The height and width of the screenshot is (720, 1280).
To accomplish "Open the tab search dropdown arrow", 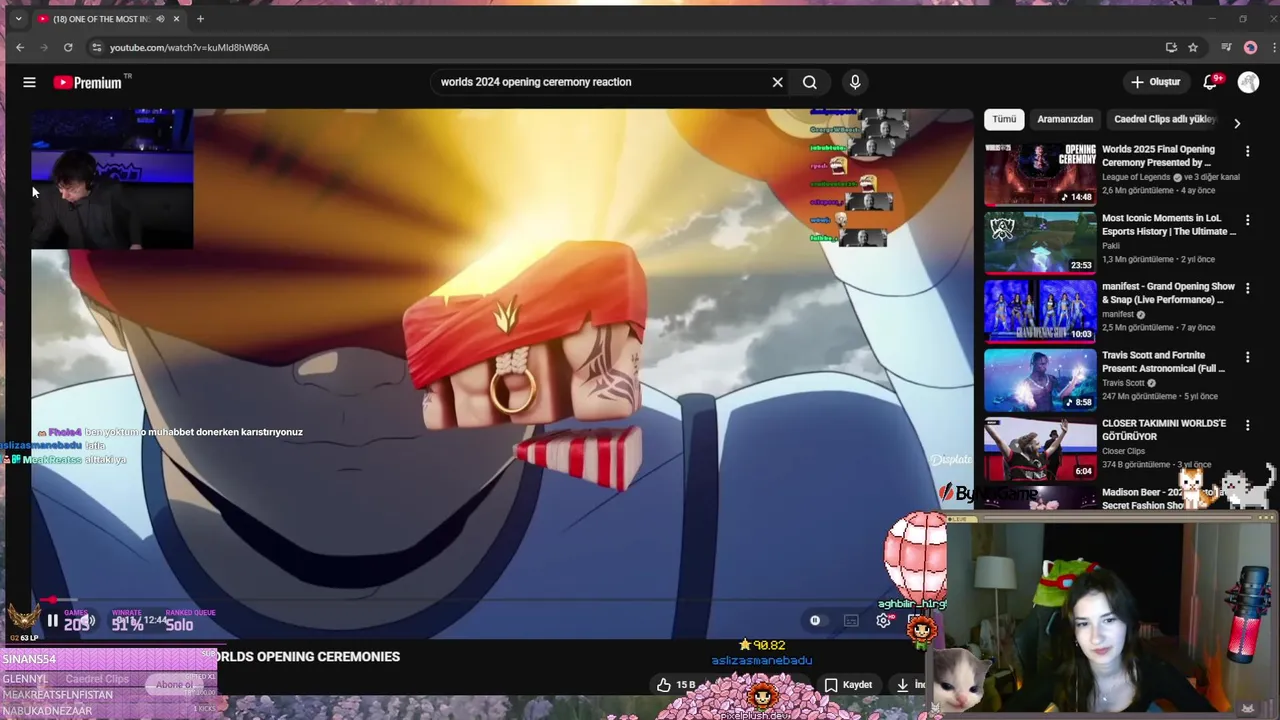I will [18, 18].
